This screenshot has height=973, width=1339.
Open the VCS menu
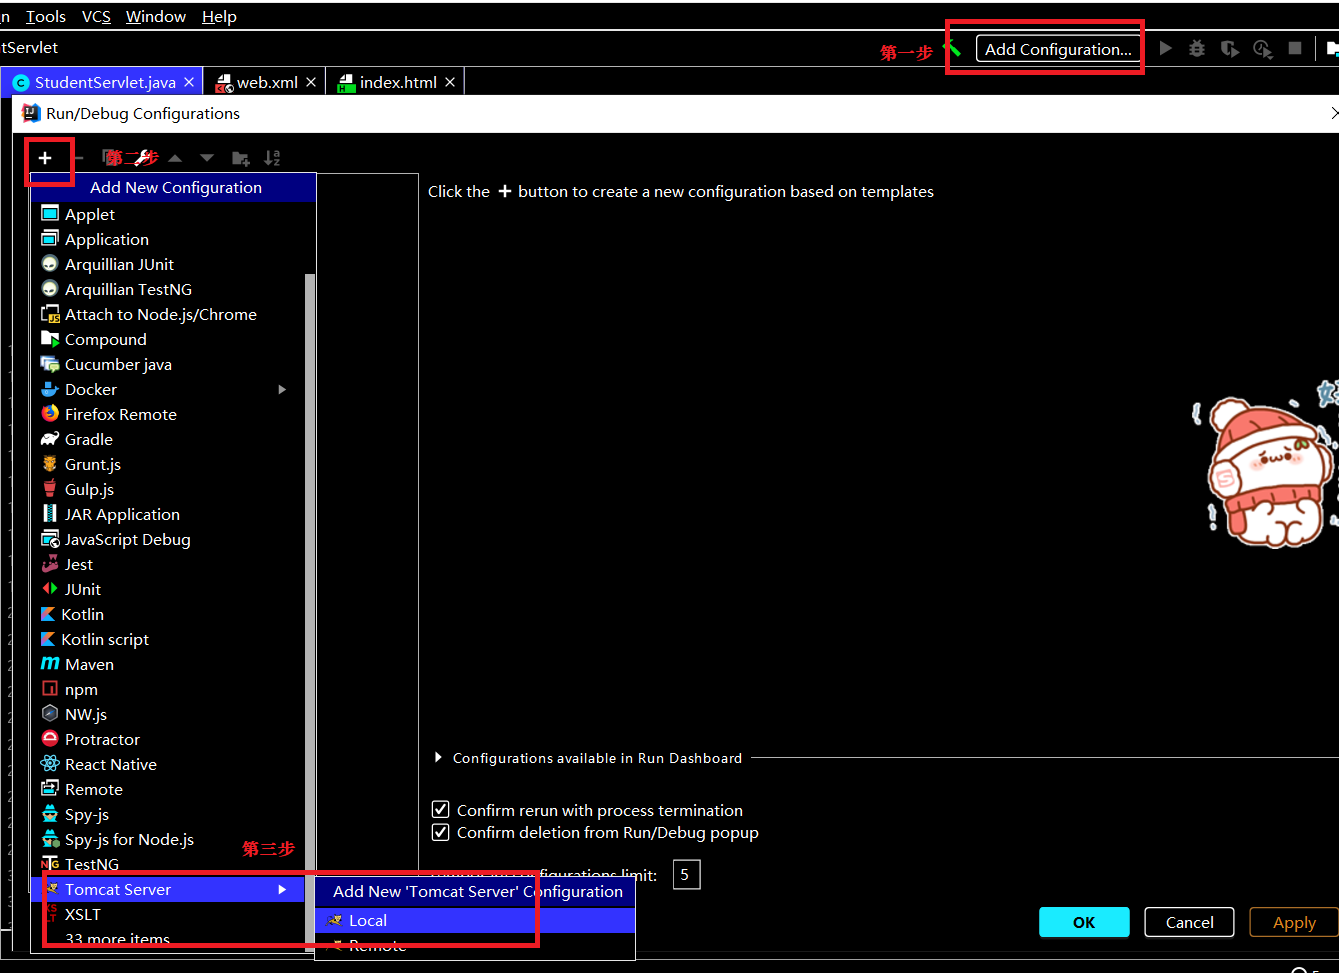coord(96,16)
